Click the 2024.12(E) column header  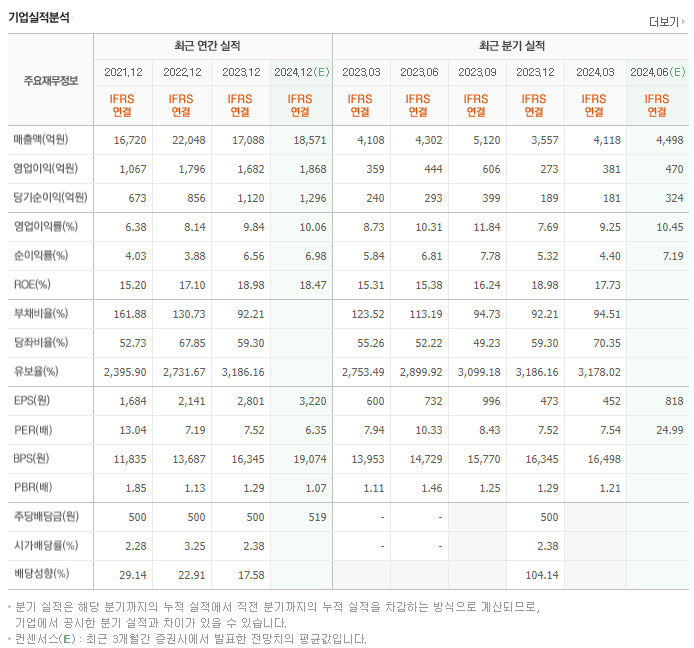pyautogui.click(x=302, y=72)
